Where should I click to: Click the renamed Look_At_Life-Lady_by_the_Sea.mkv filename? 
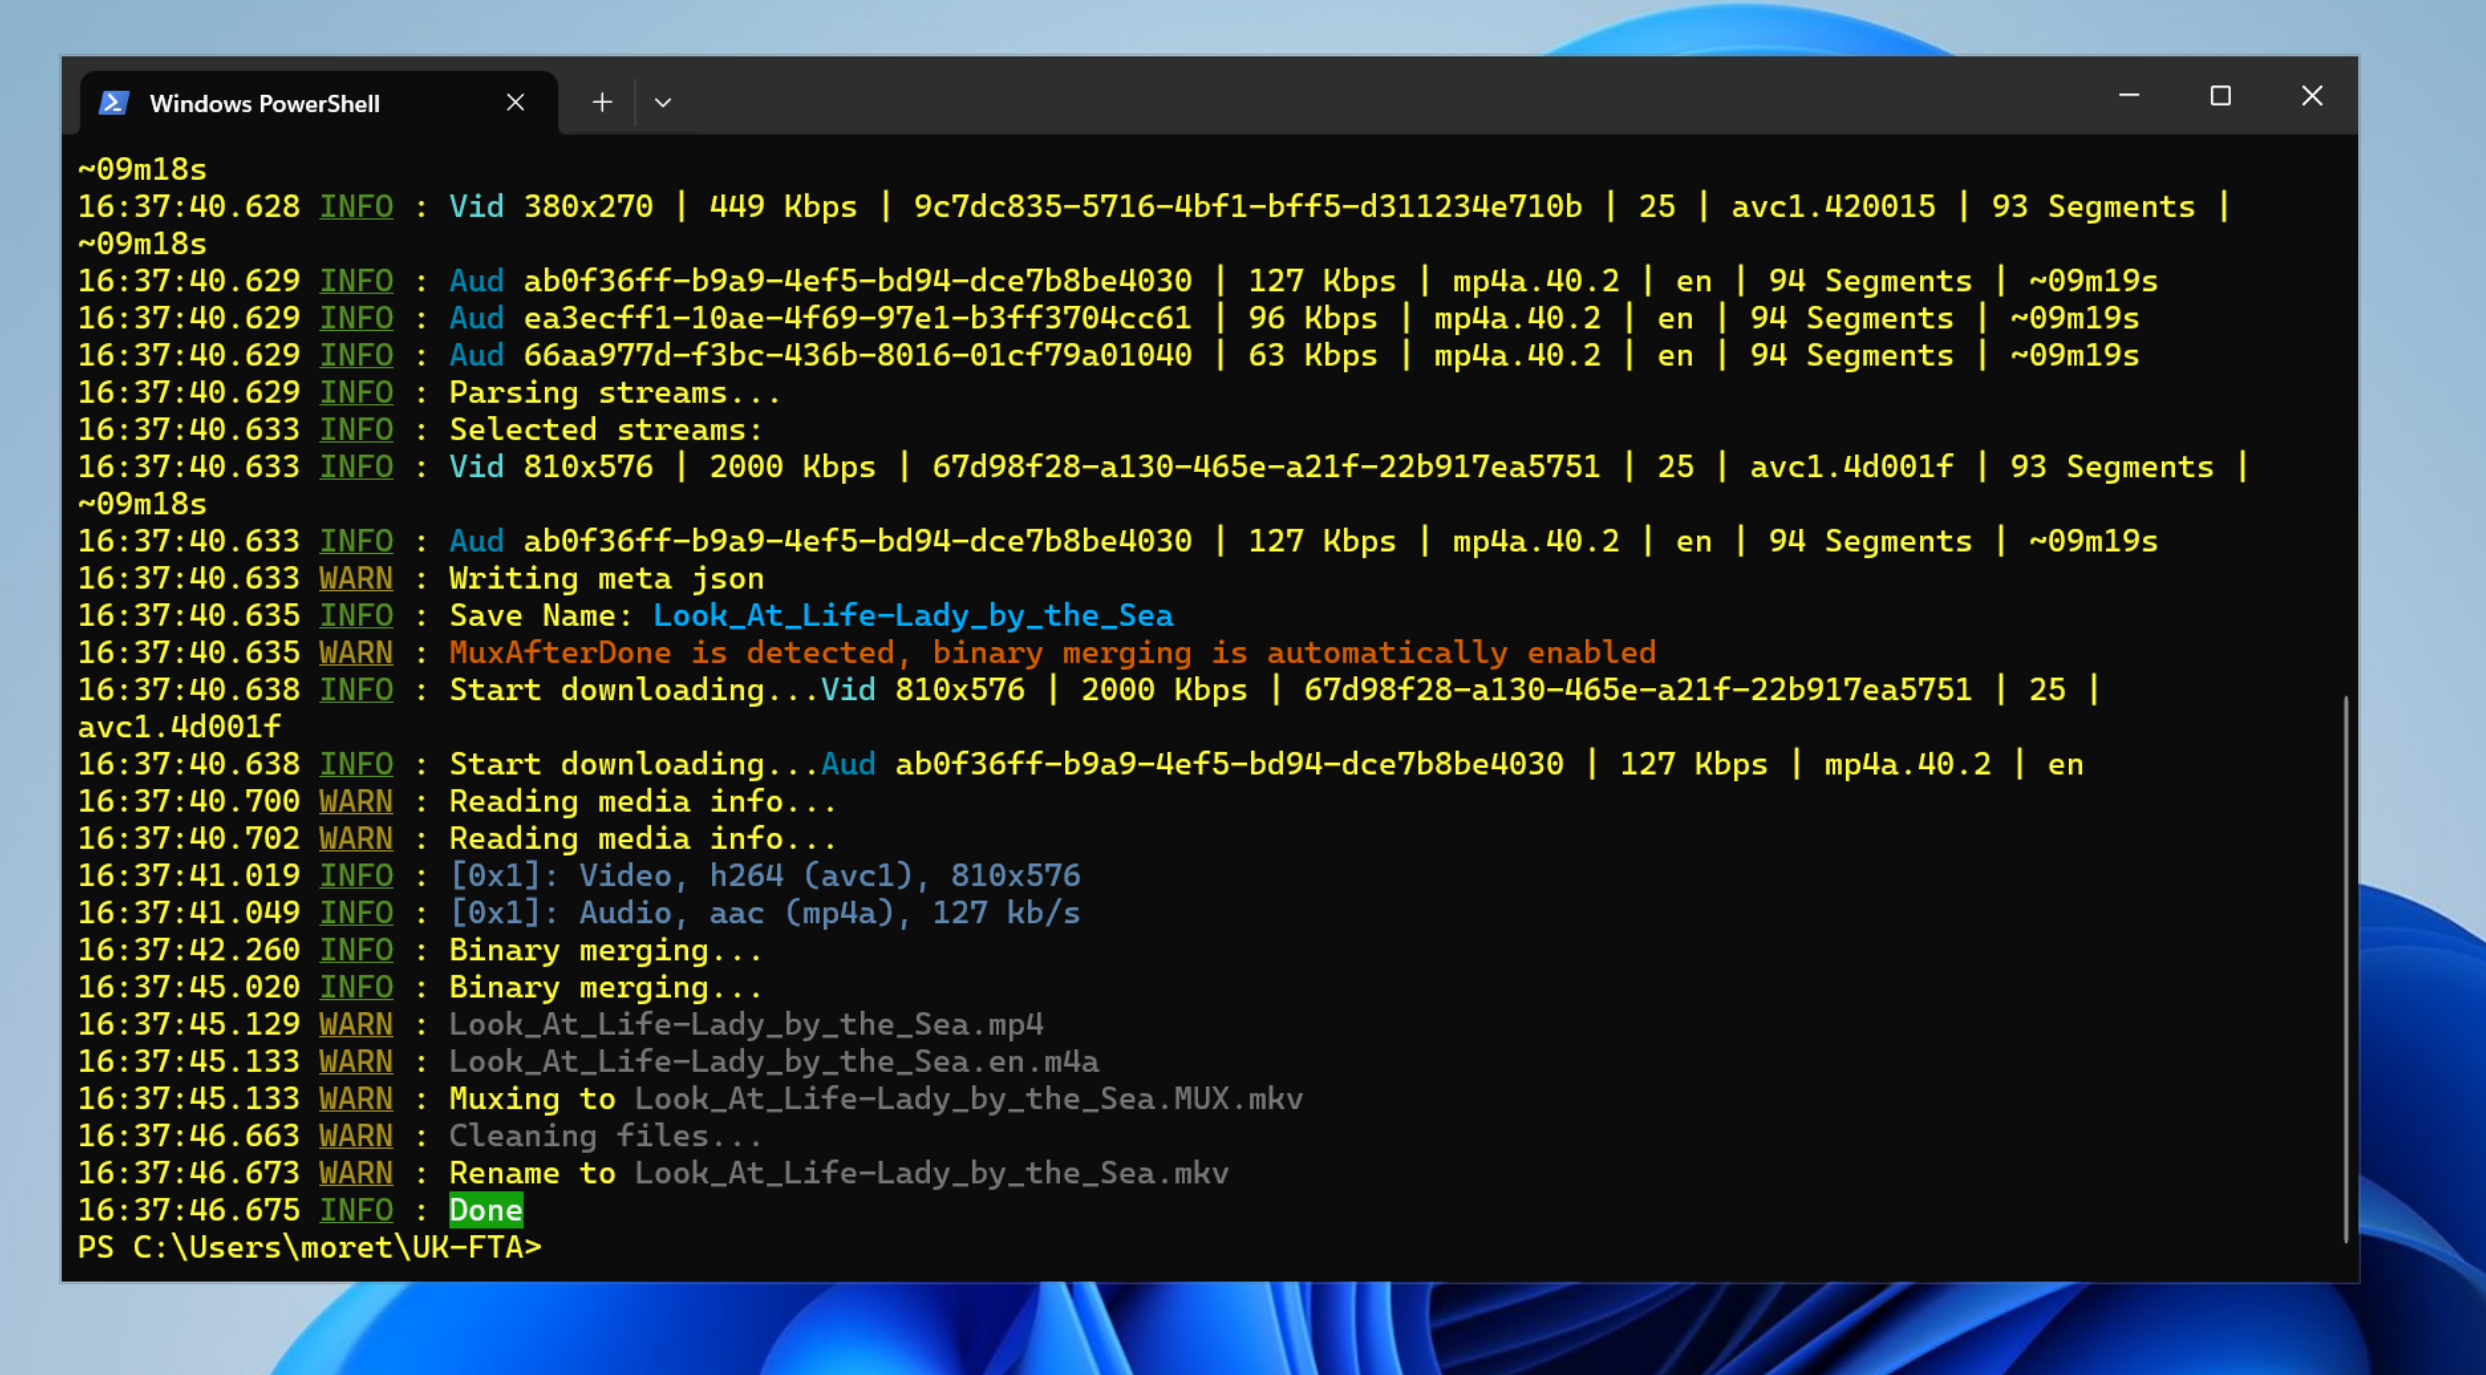click(x=930, y=1173)
